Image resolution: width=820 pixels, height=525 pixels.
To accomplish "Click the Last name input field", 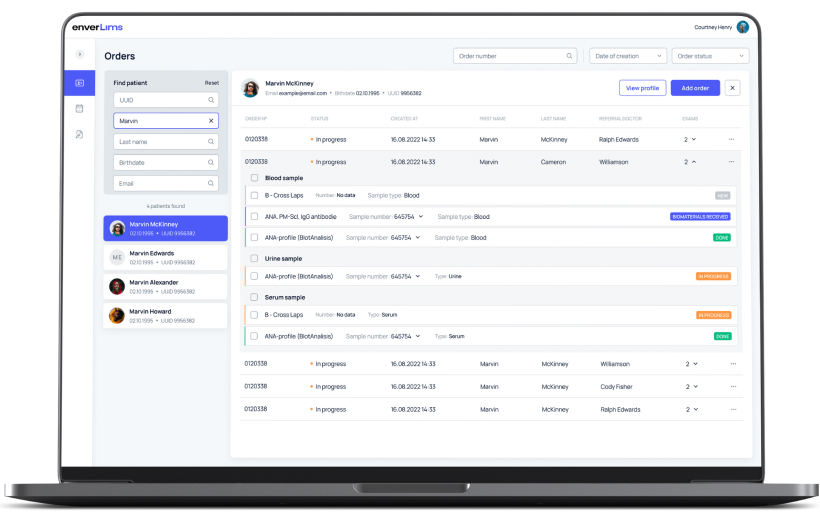I will (160, 142).
